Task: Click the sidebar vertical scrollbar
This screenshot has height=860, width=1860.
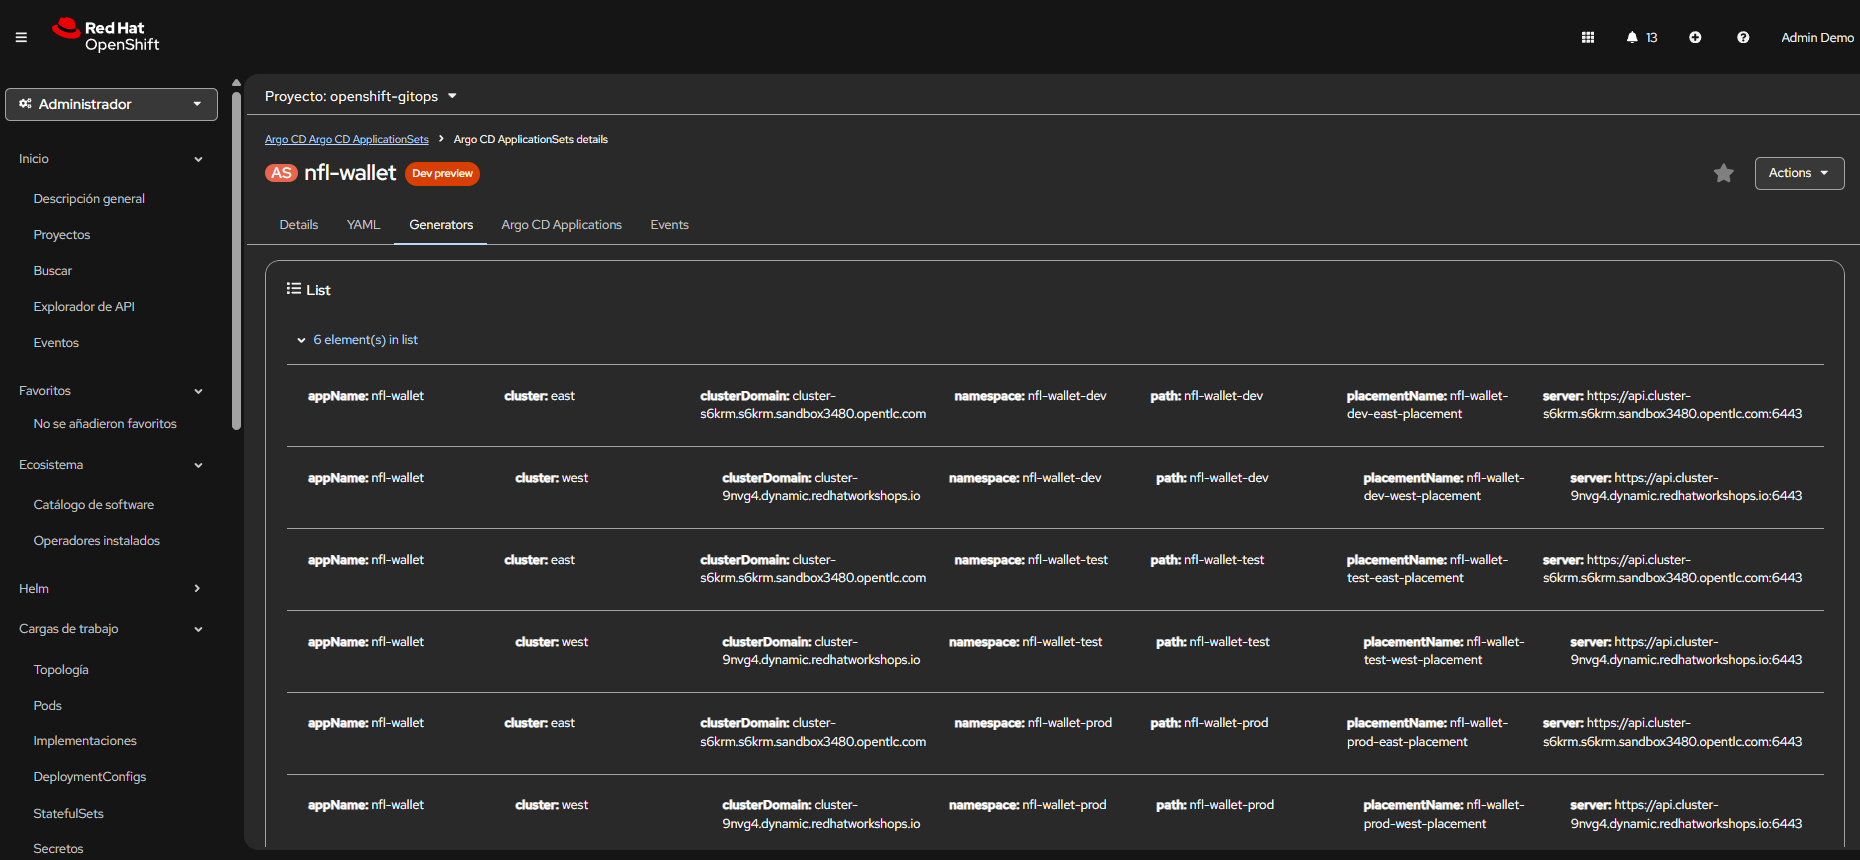Action: pos(236,260)
